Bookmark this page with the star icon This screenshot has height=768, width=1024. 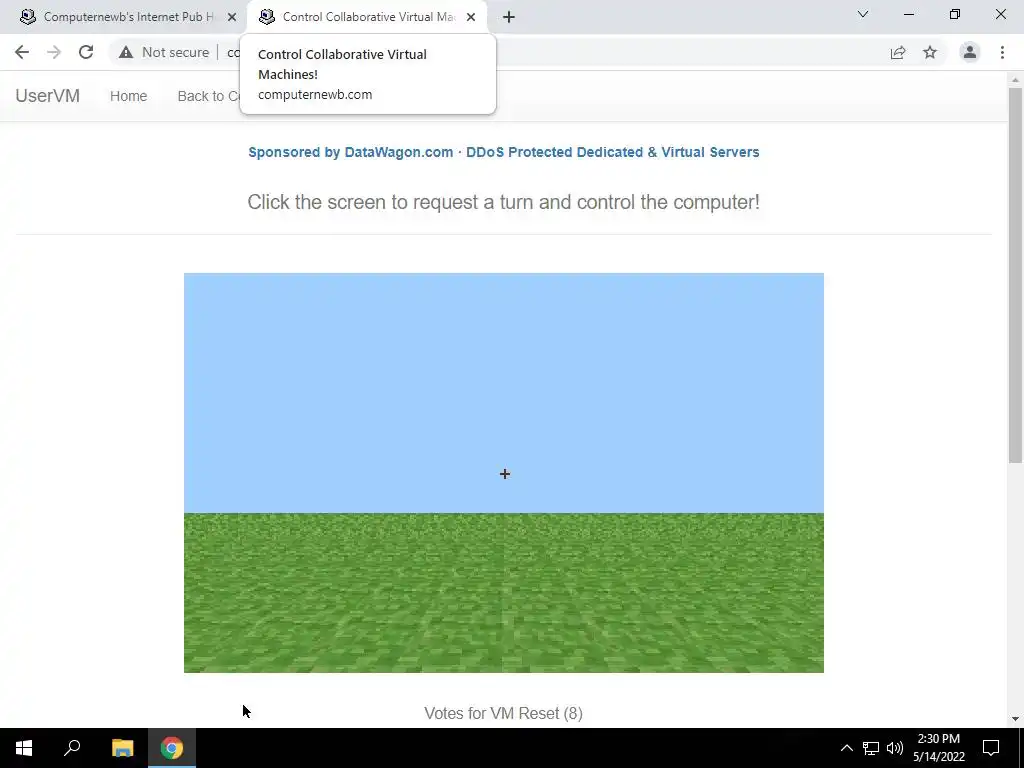click(930, 52)
